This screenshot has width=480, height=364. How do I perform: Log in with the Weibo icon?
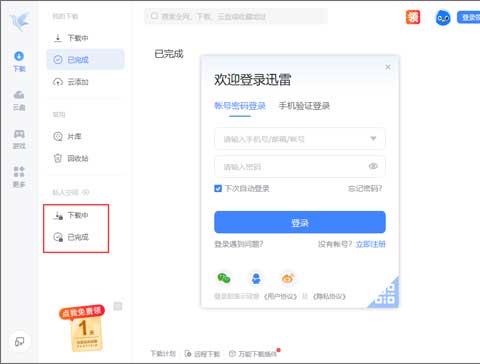[x=288, y=278]
